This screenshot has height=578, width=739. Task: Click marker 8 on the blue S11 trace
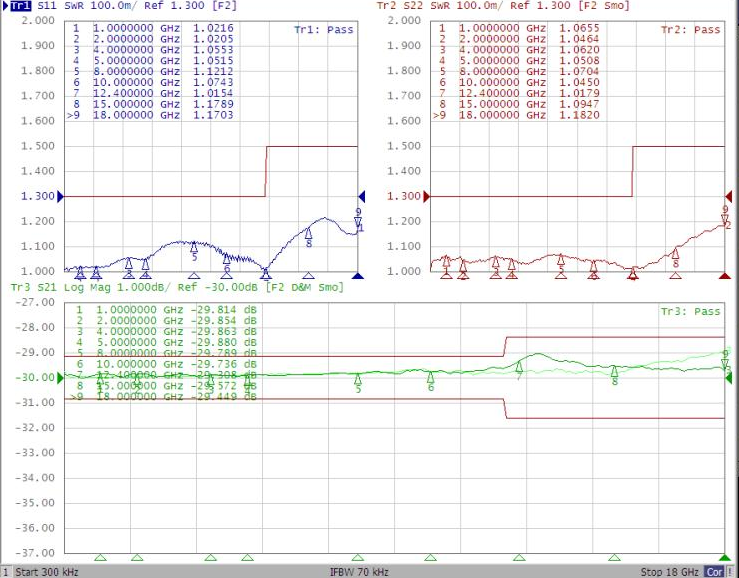click(309, 235)
